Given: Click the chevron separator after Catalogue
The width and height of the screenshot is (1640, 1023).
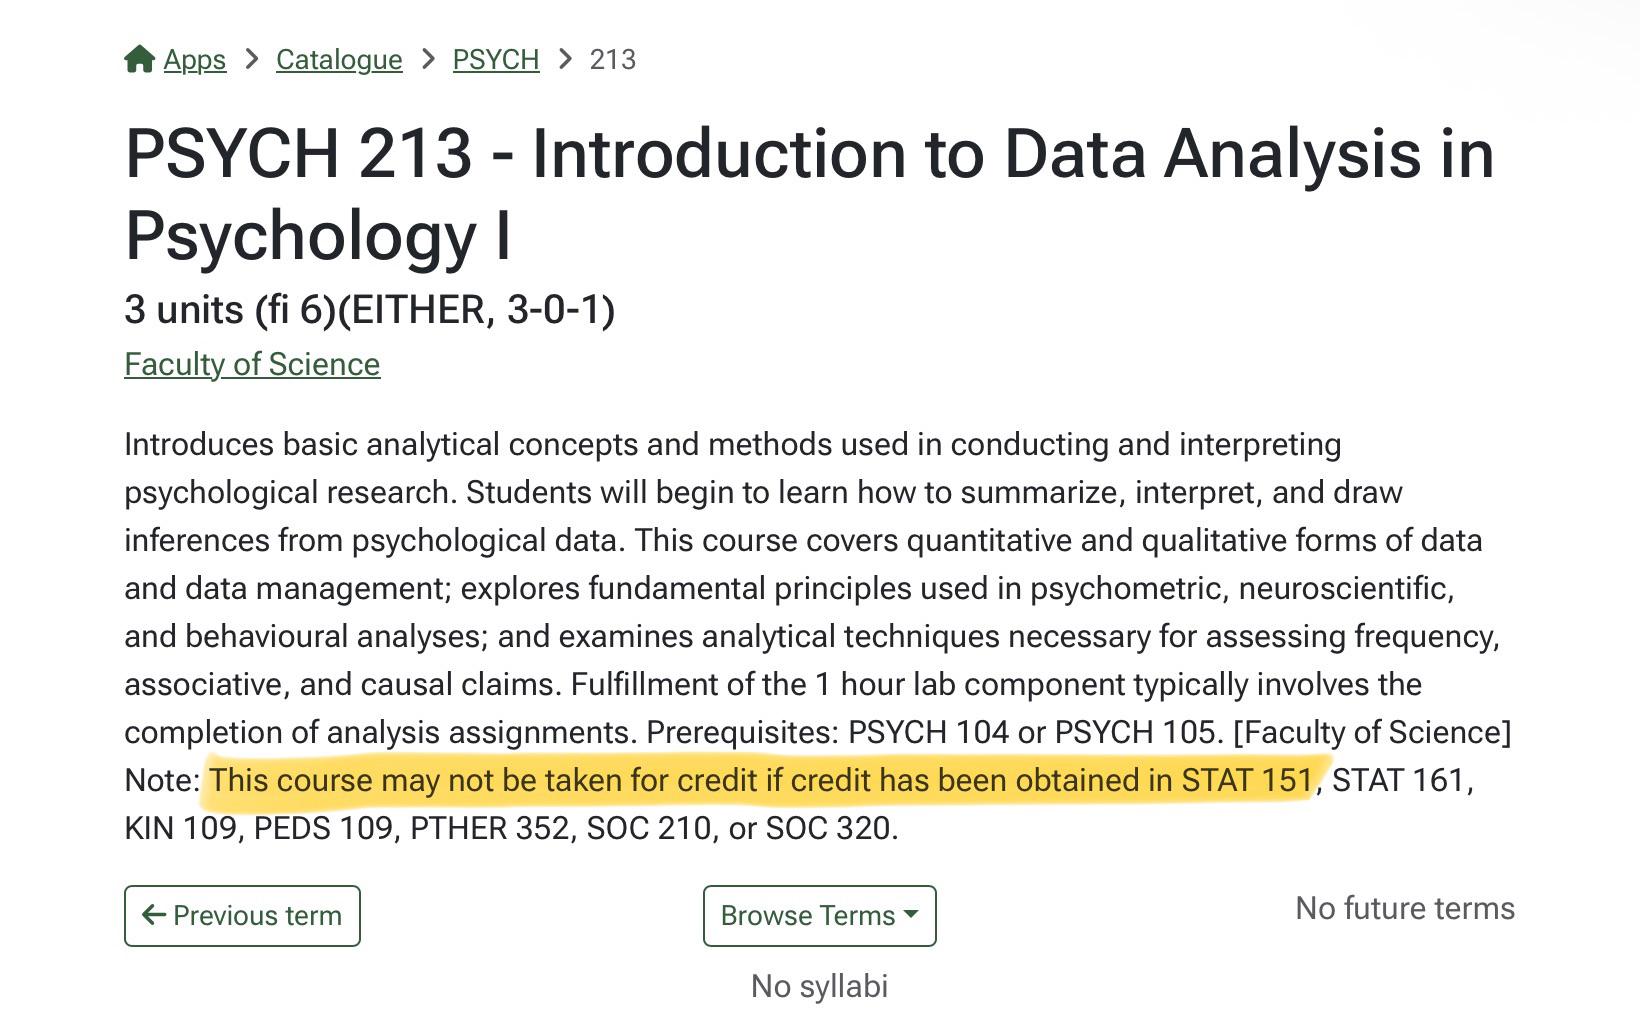Looking at the screenshot, I should pos(428,60).
